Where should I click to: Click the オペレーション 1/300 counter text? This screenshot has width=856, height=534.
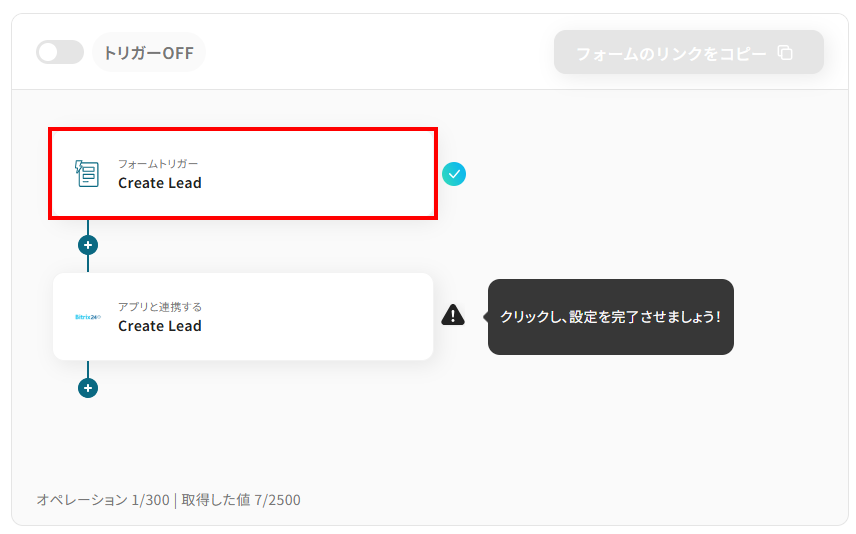(x=103, y=500)
